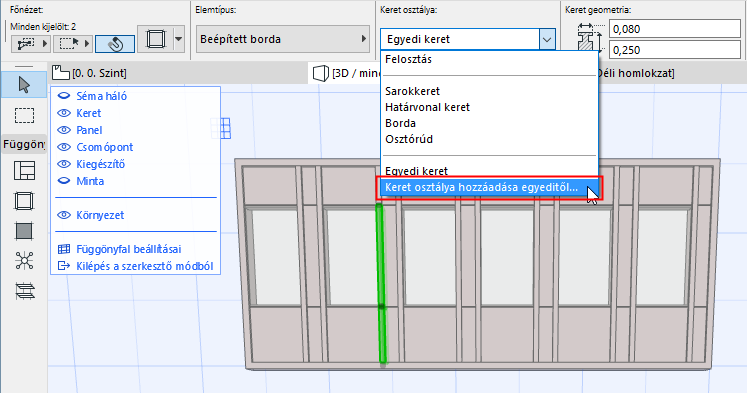Viewport: 747px width, 393px height.
Task: Click the green selected frame in 3D view
Action: 381,283
